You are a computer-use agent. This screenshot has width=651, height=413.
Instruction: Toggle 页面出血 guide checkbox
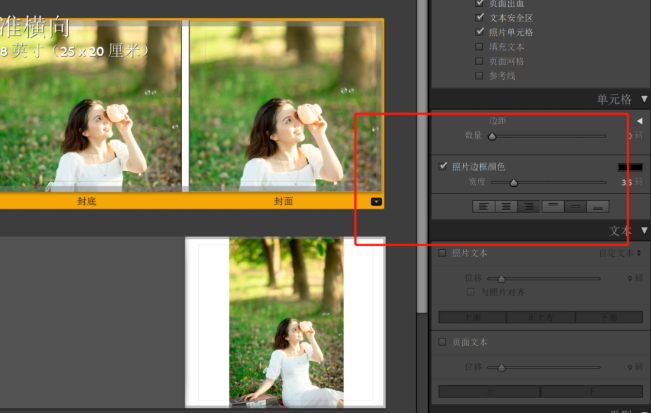point(480,3)
